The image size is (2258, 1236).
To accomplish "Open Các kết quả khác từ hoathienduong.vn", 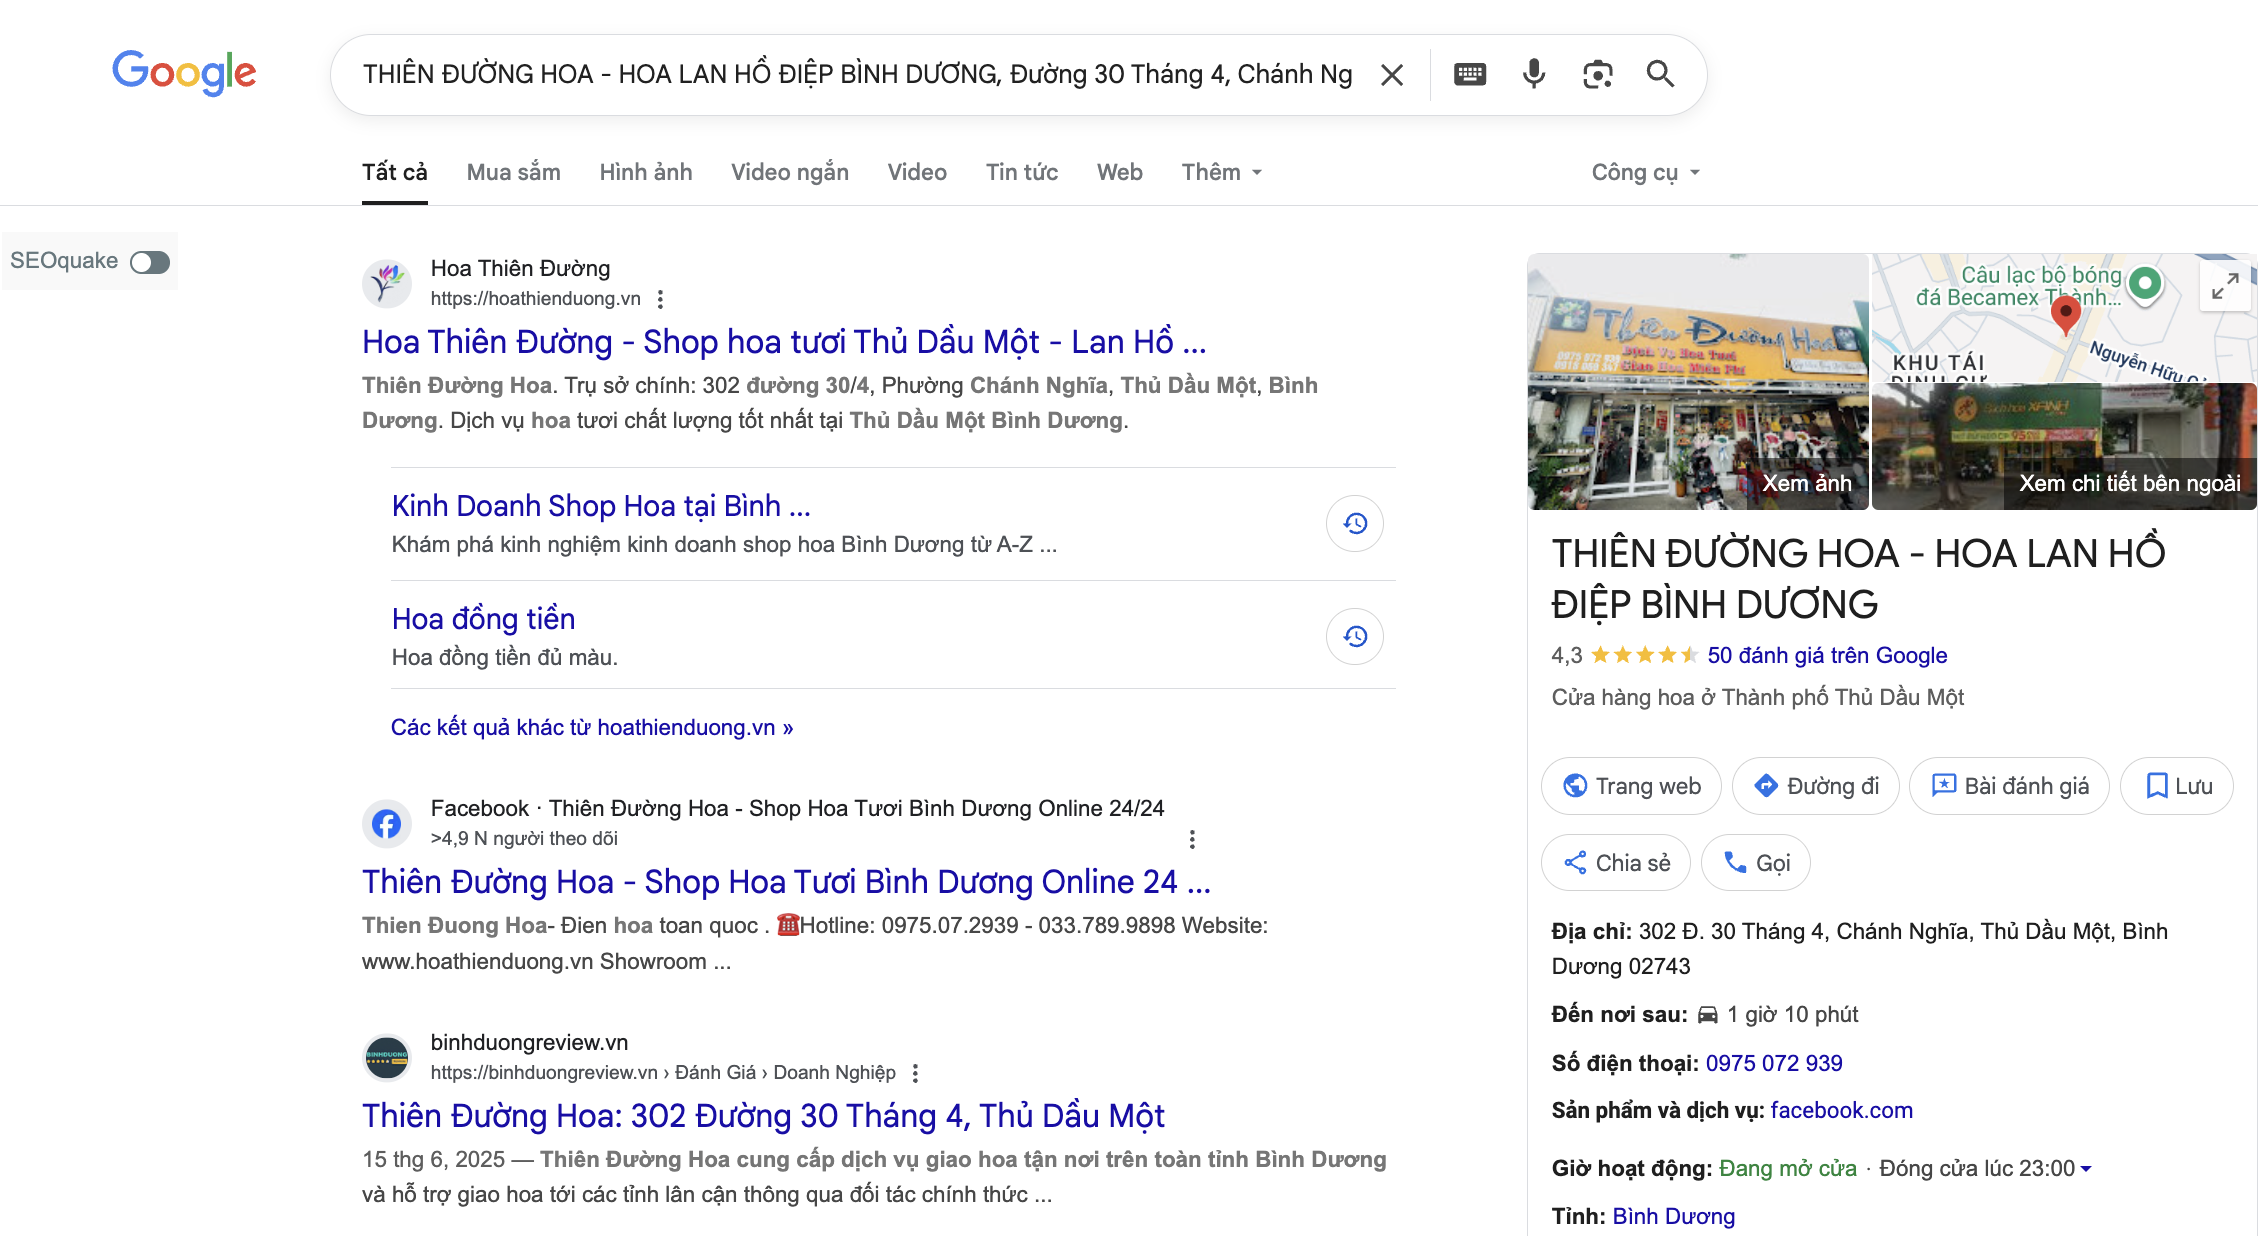I will [592, 727].
